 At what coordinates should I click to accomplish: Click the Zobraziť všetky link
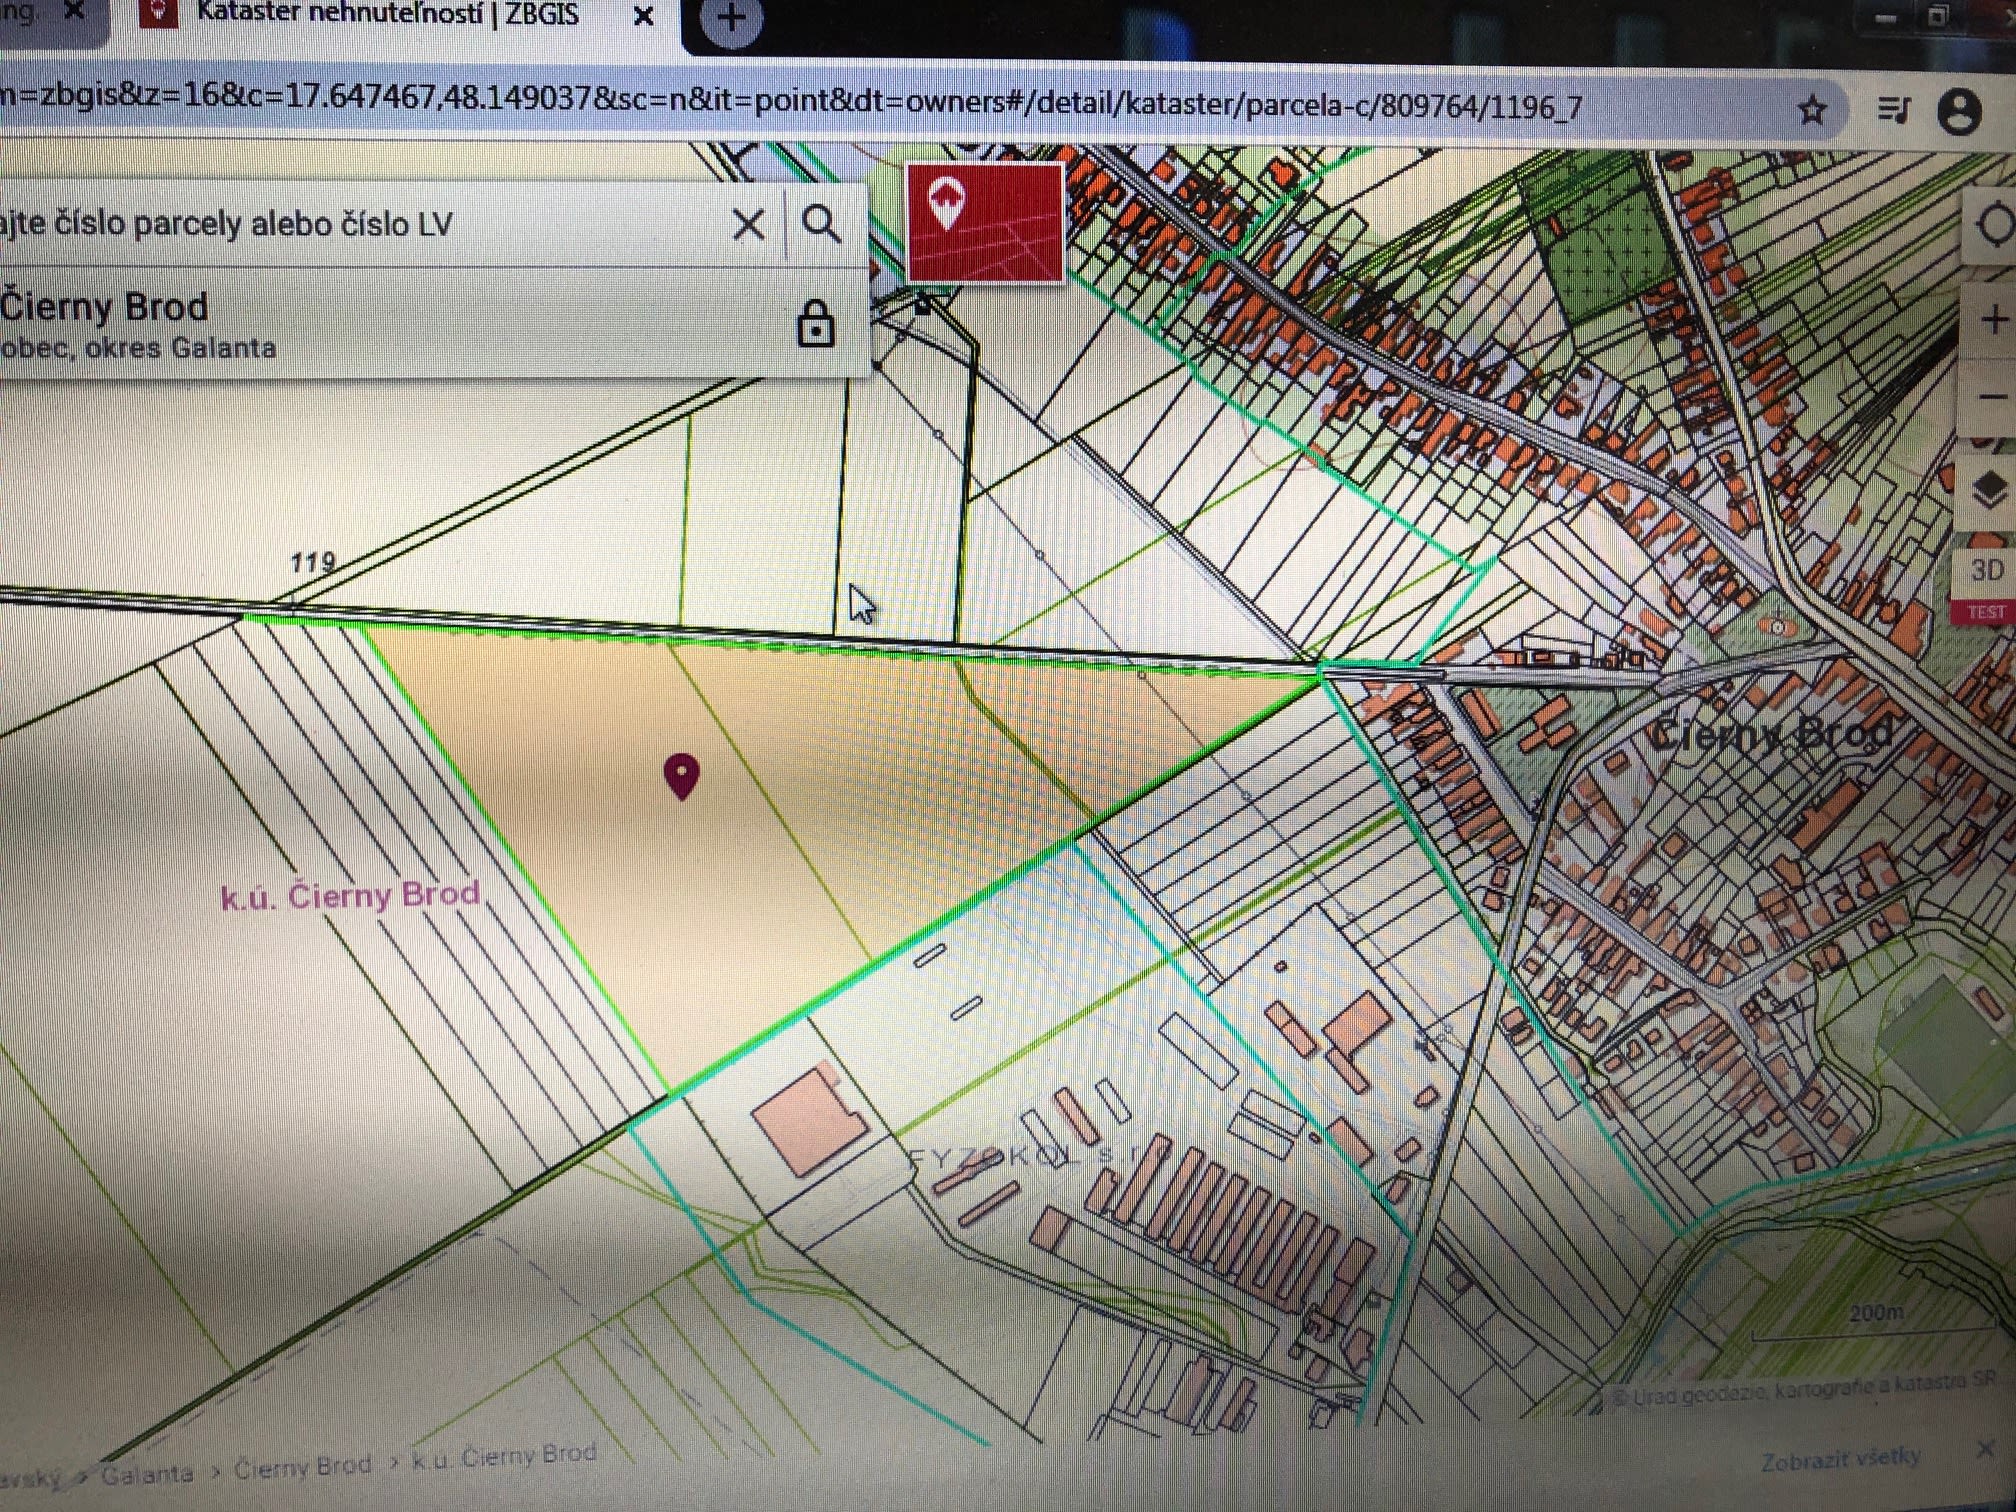1840,1460
